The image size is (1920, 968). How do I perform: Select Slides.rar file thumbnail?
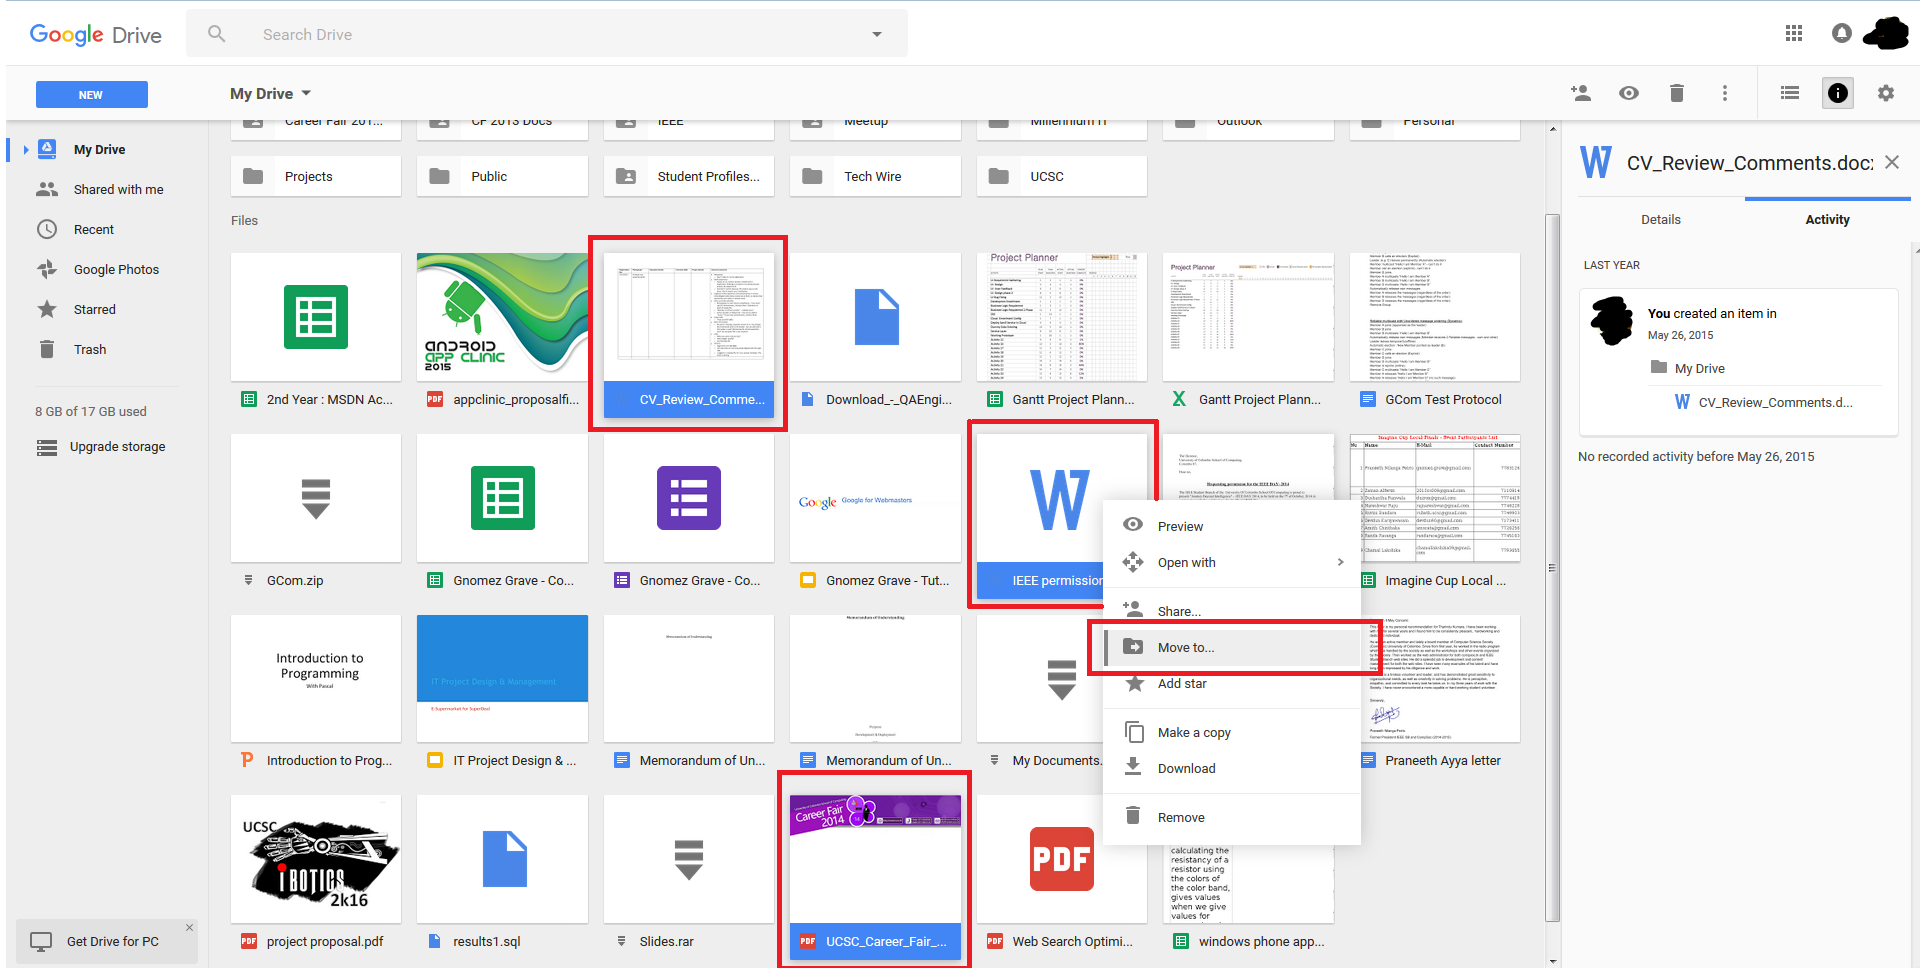689,859
